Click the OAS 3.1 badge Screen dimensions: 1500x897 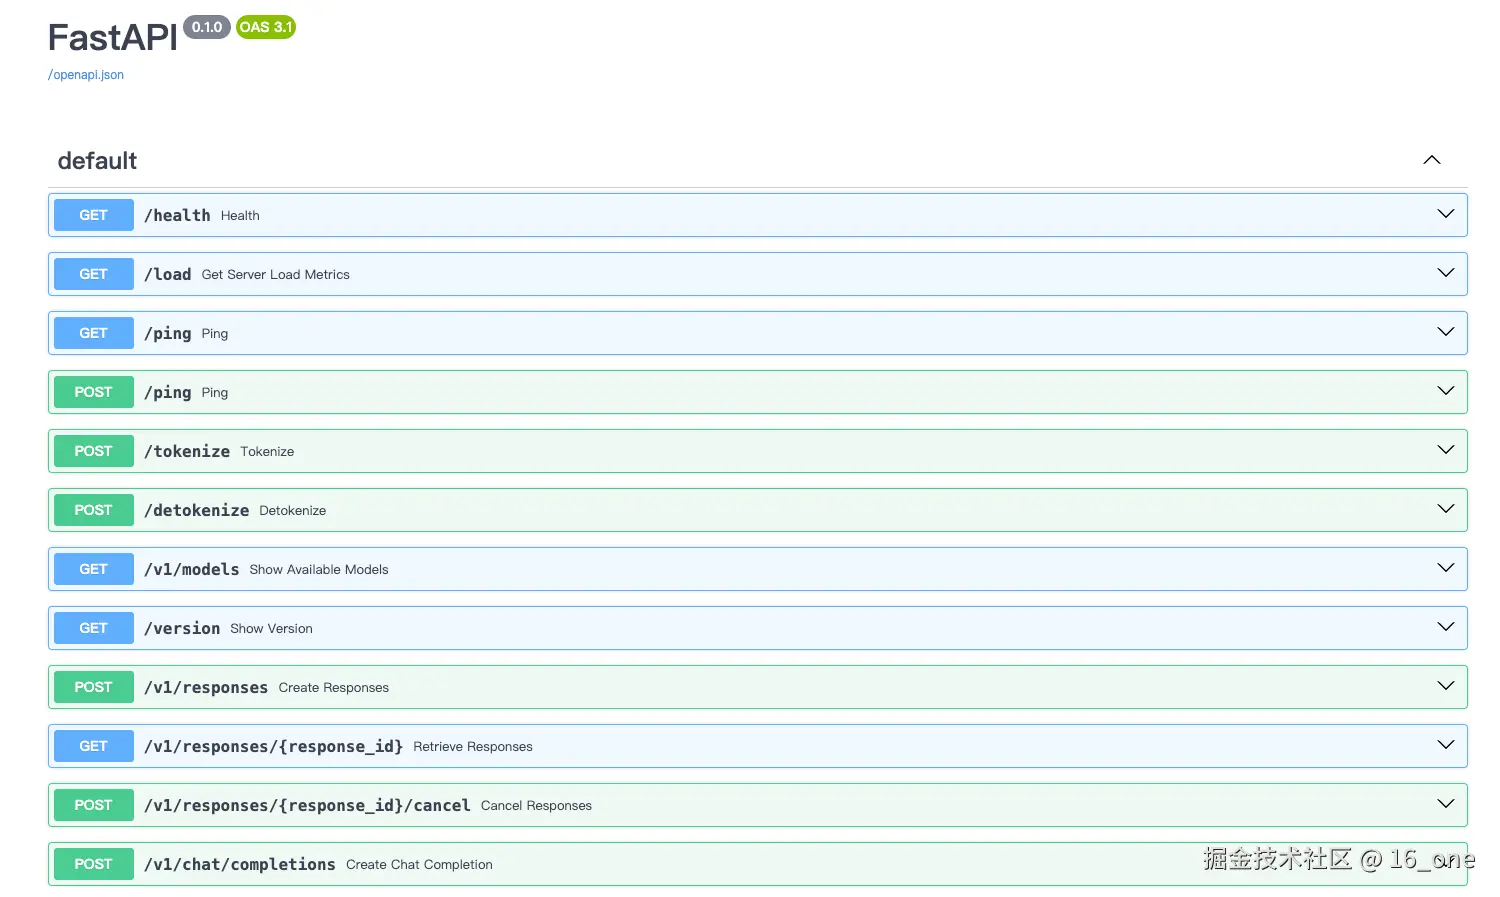(x=266, y=27)
